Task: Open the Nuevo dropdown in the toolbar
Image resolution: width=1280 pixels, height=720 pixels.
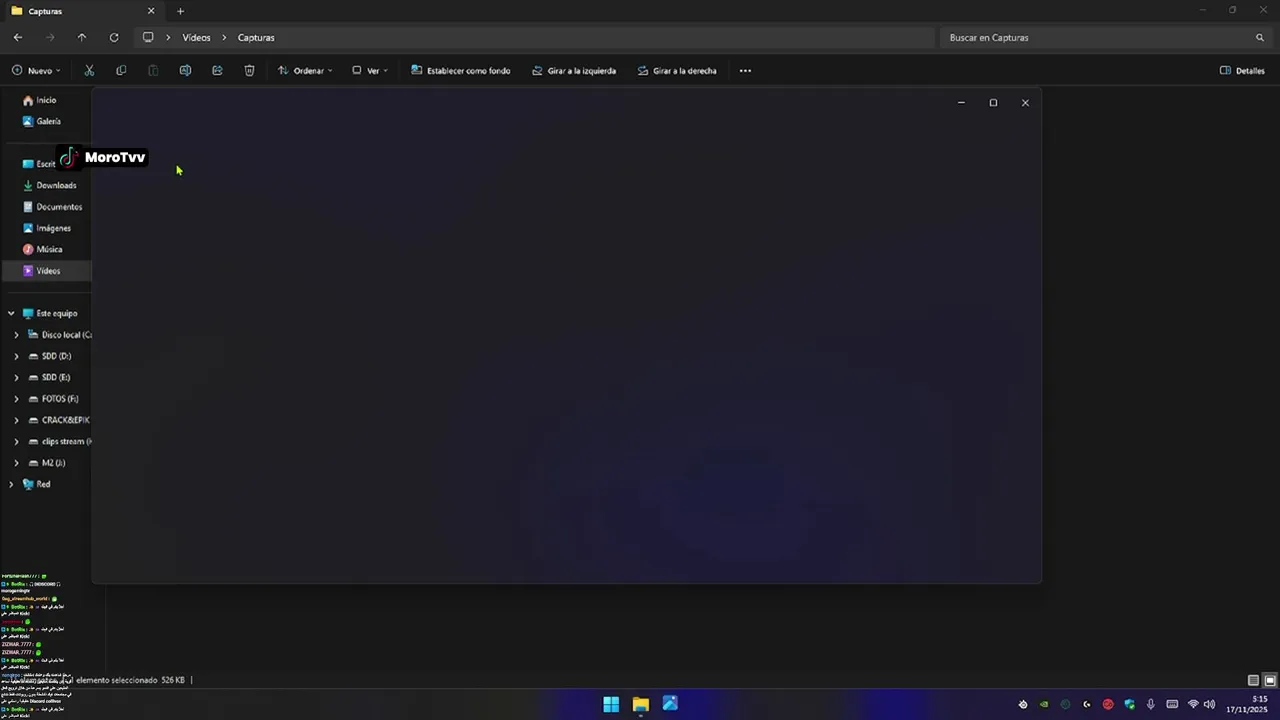Action: 36,71
